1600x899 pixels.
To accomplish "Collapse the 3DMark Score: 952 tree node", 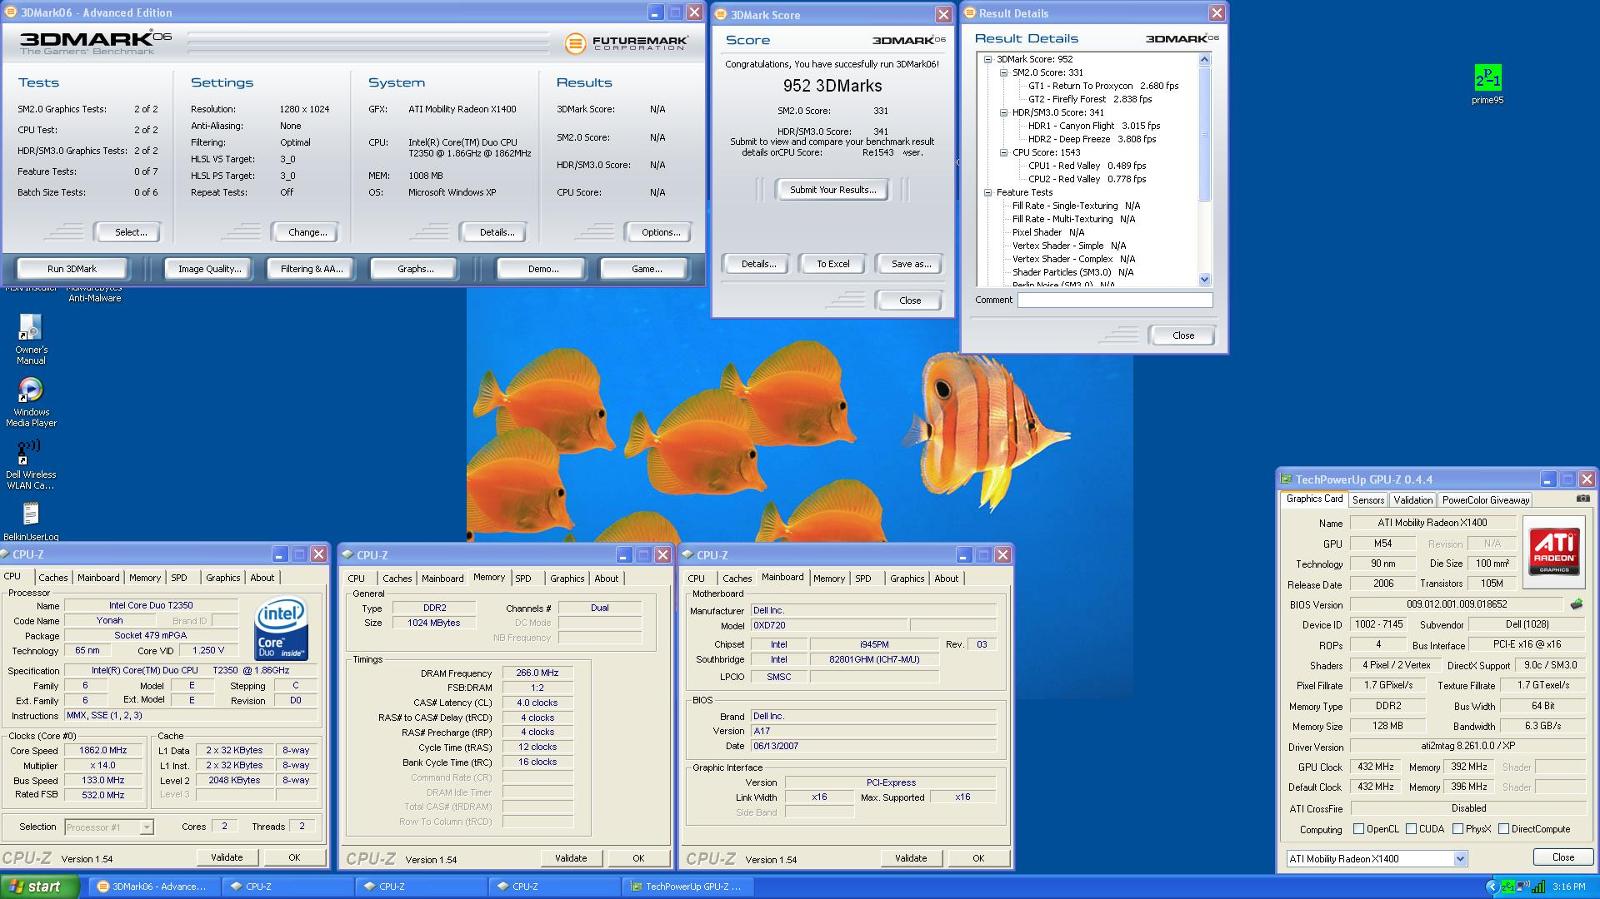I will click(x=988, y=59).
